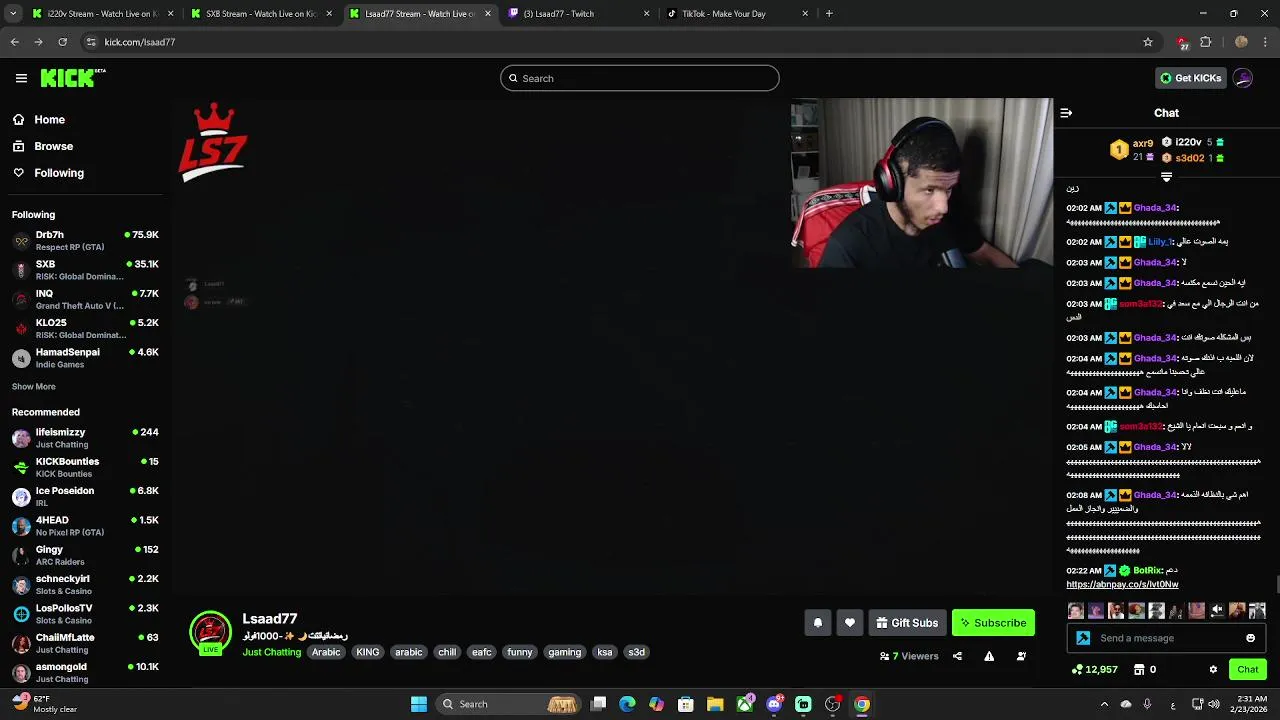The image size is (1280, 720).
Task: Click the Just Chatting category link
Action: point(271,652)
